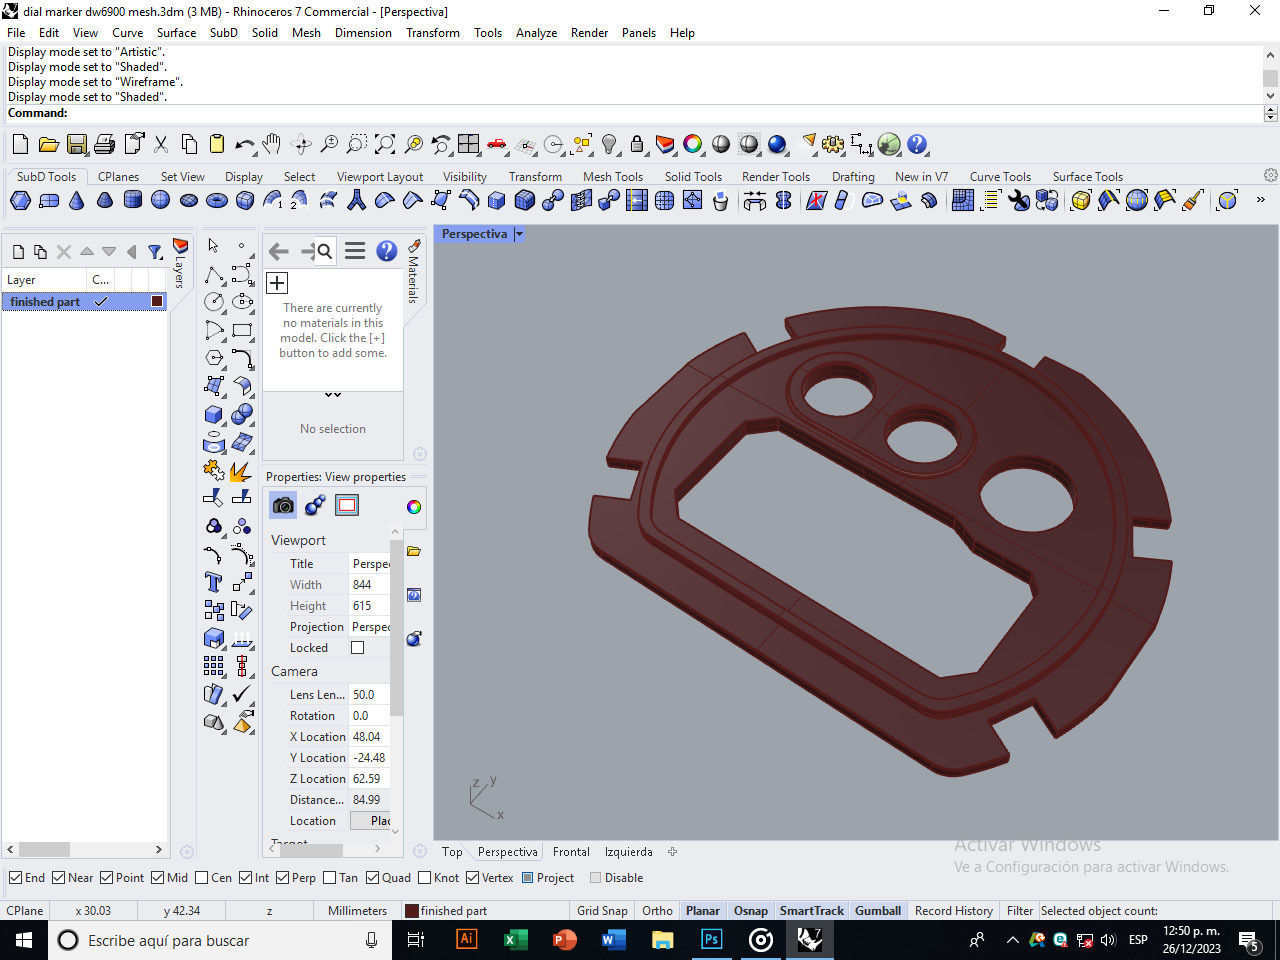Select the Circle tool in left sidebar
This screenshot has height=960, width=1280.
point(214,301)
